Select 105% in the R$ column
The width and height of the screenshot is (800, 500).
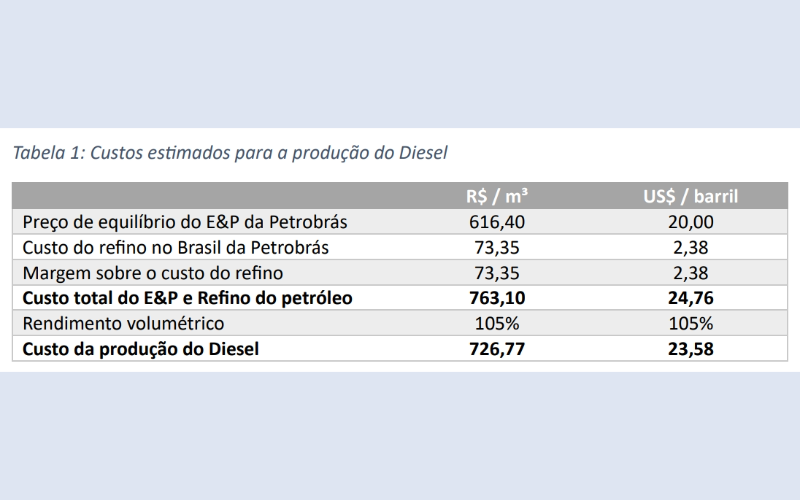497,323
